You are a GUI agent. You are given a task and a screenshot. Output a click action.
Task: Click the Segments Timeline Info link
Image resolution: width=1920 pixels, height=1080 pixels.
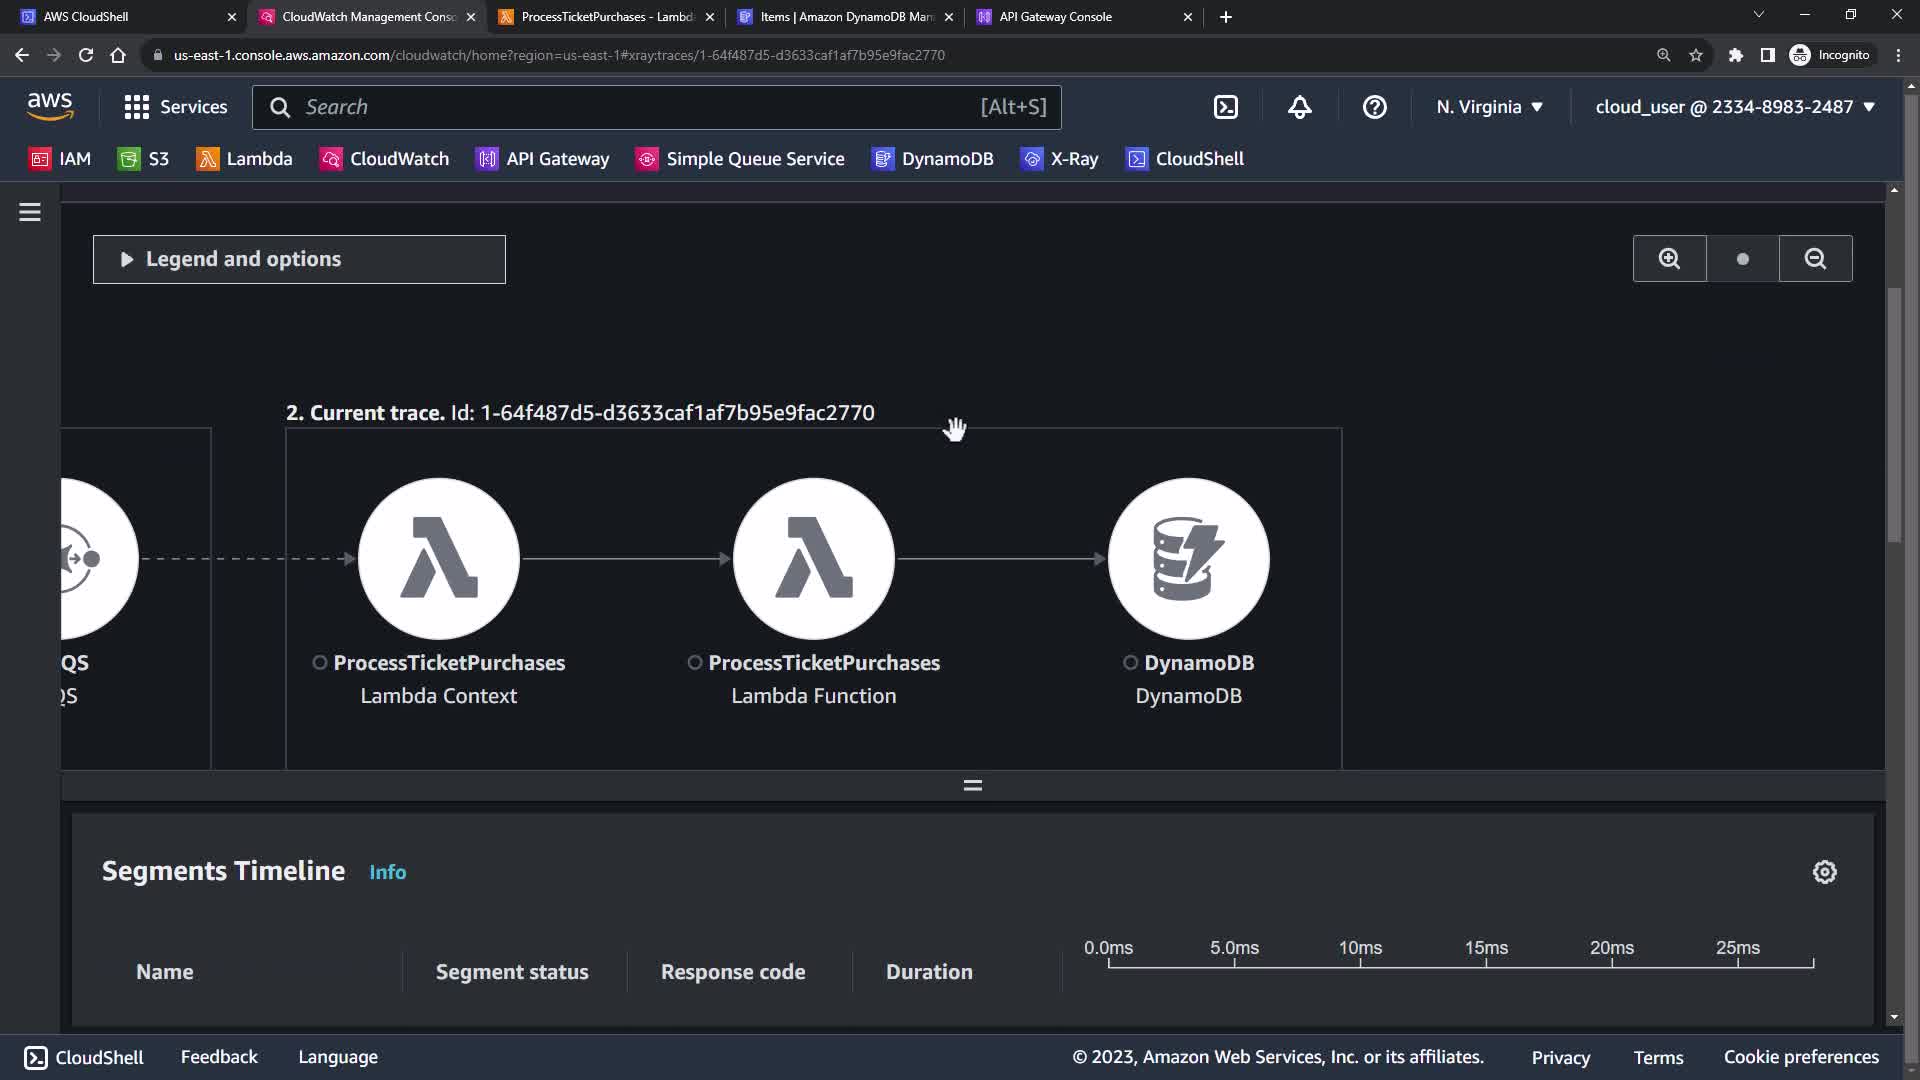[387, 872]
